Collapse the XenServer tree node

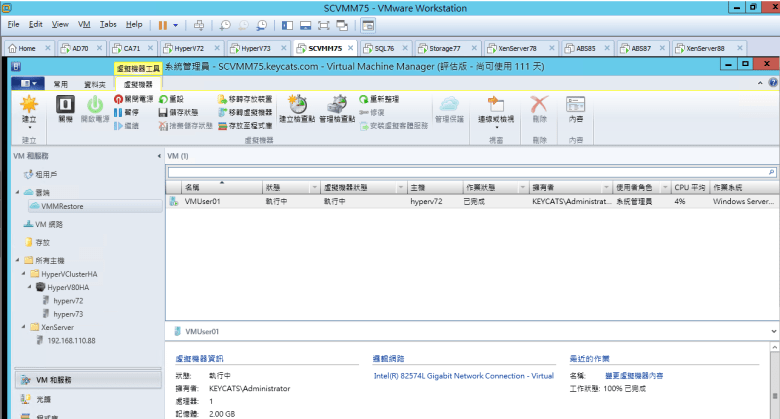pos(27,327)
